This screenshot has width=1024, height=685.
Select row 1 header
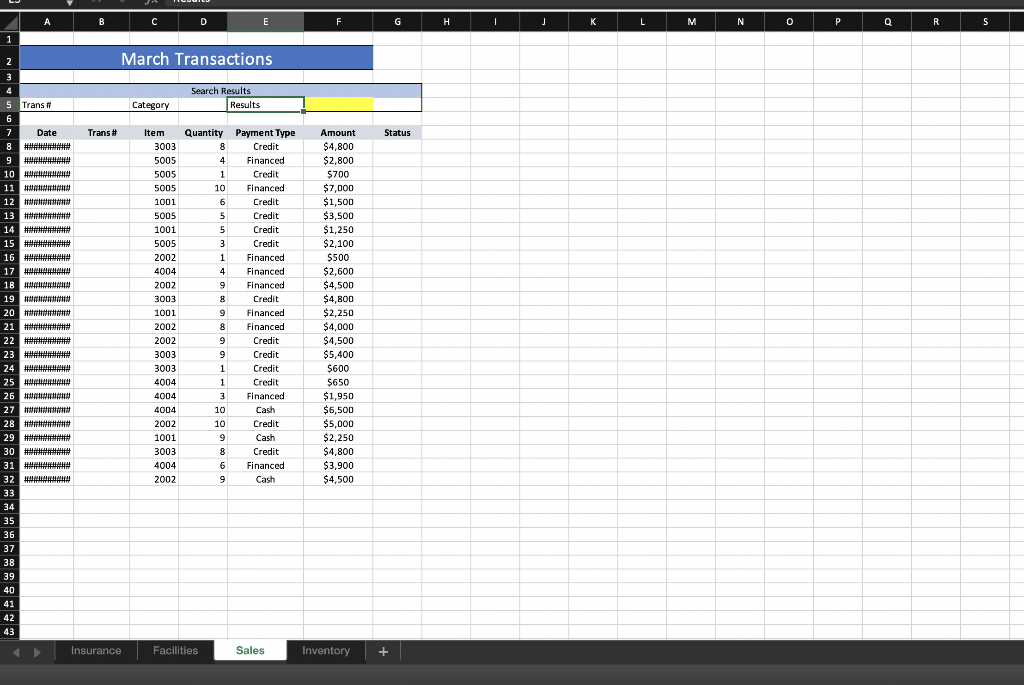[9, 39]
